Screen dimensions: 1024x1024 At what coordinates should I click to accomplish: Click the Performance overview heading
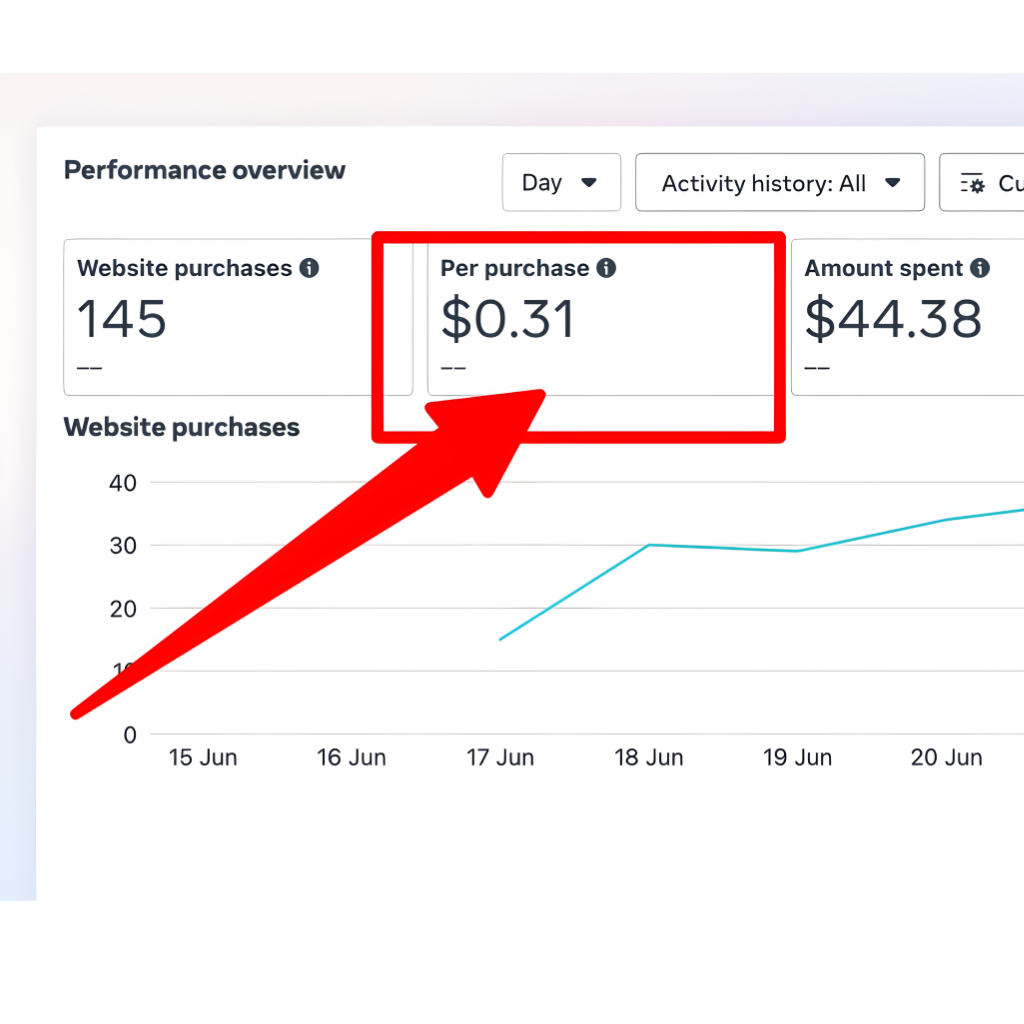pos(204,170)
